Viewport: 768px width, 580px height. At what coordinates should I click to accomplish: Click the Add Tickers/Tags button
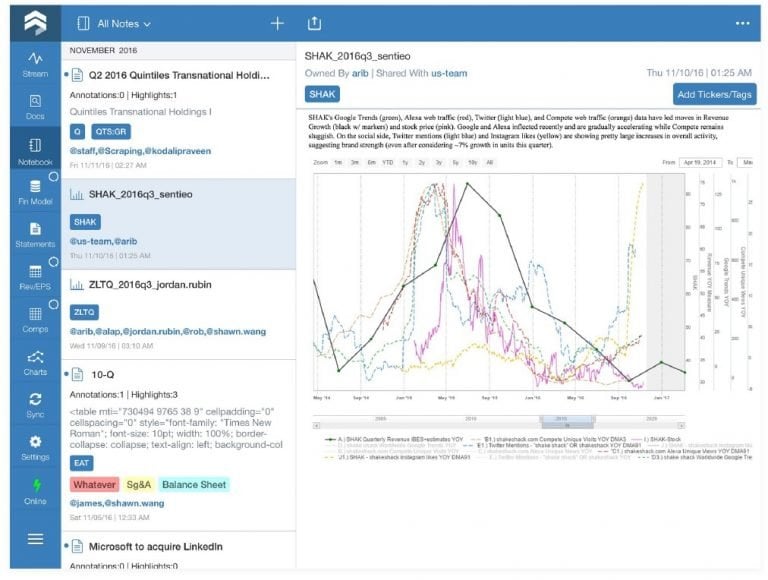714,95
